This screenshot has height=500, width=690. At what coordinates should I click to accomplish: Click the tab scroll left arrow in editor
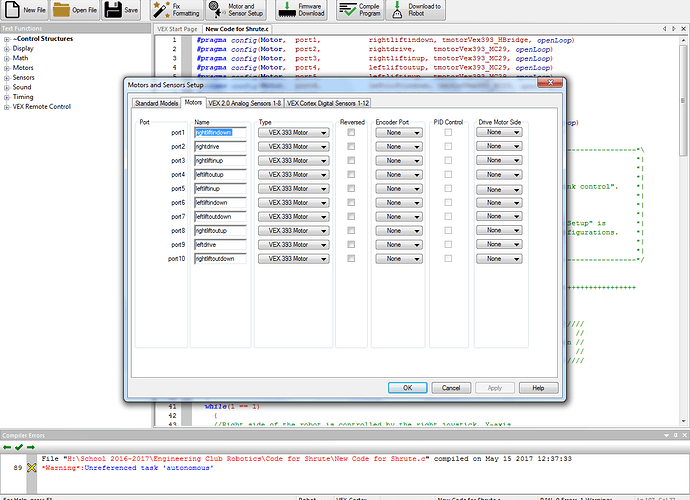coord(664,29)
